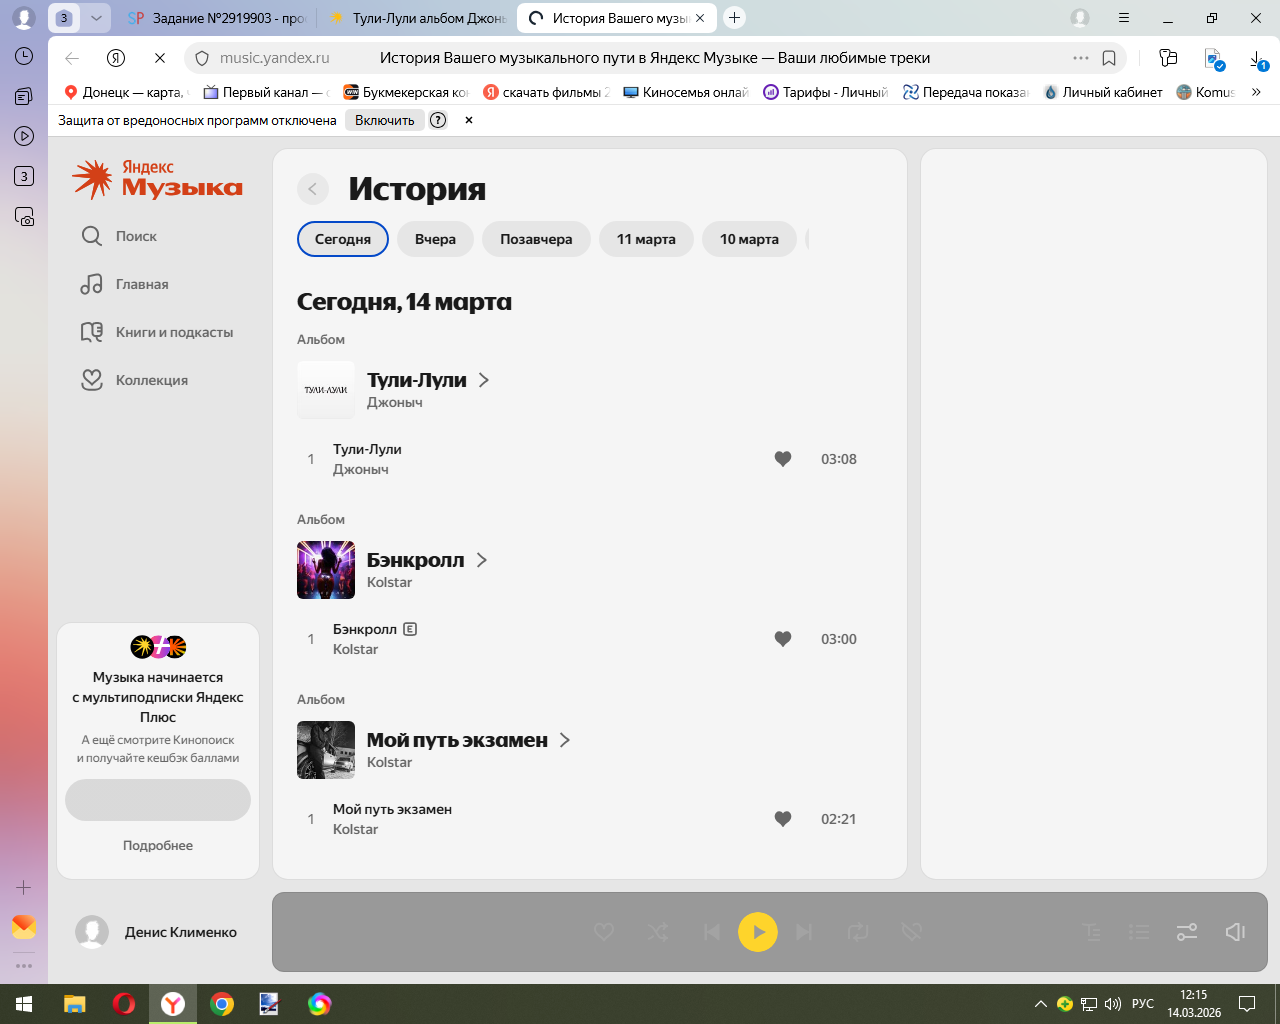Screen dimensions: 1280x1024
Task: Select the 11 марта history filter
Action: 646,239
